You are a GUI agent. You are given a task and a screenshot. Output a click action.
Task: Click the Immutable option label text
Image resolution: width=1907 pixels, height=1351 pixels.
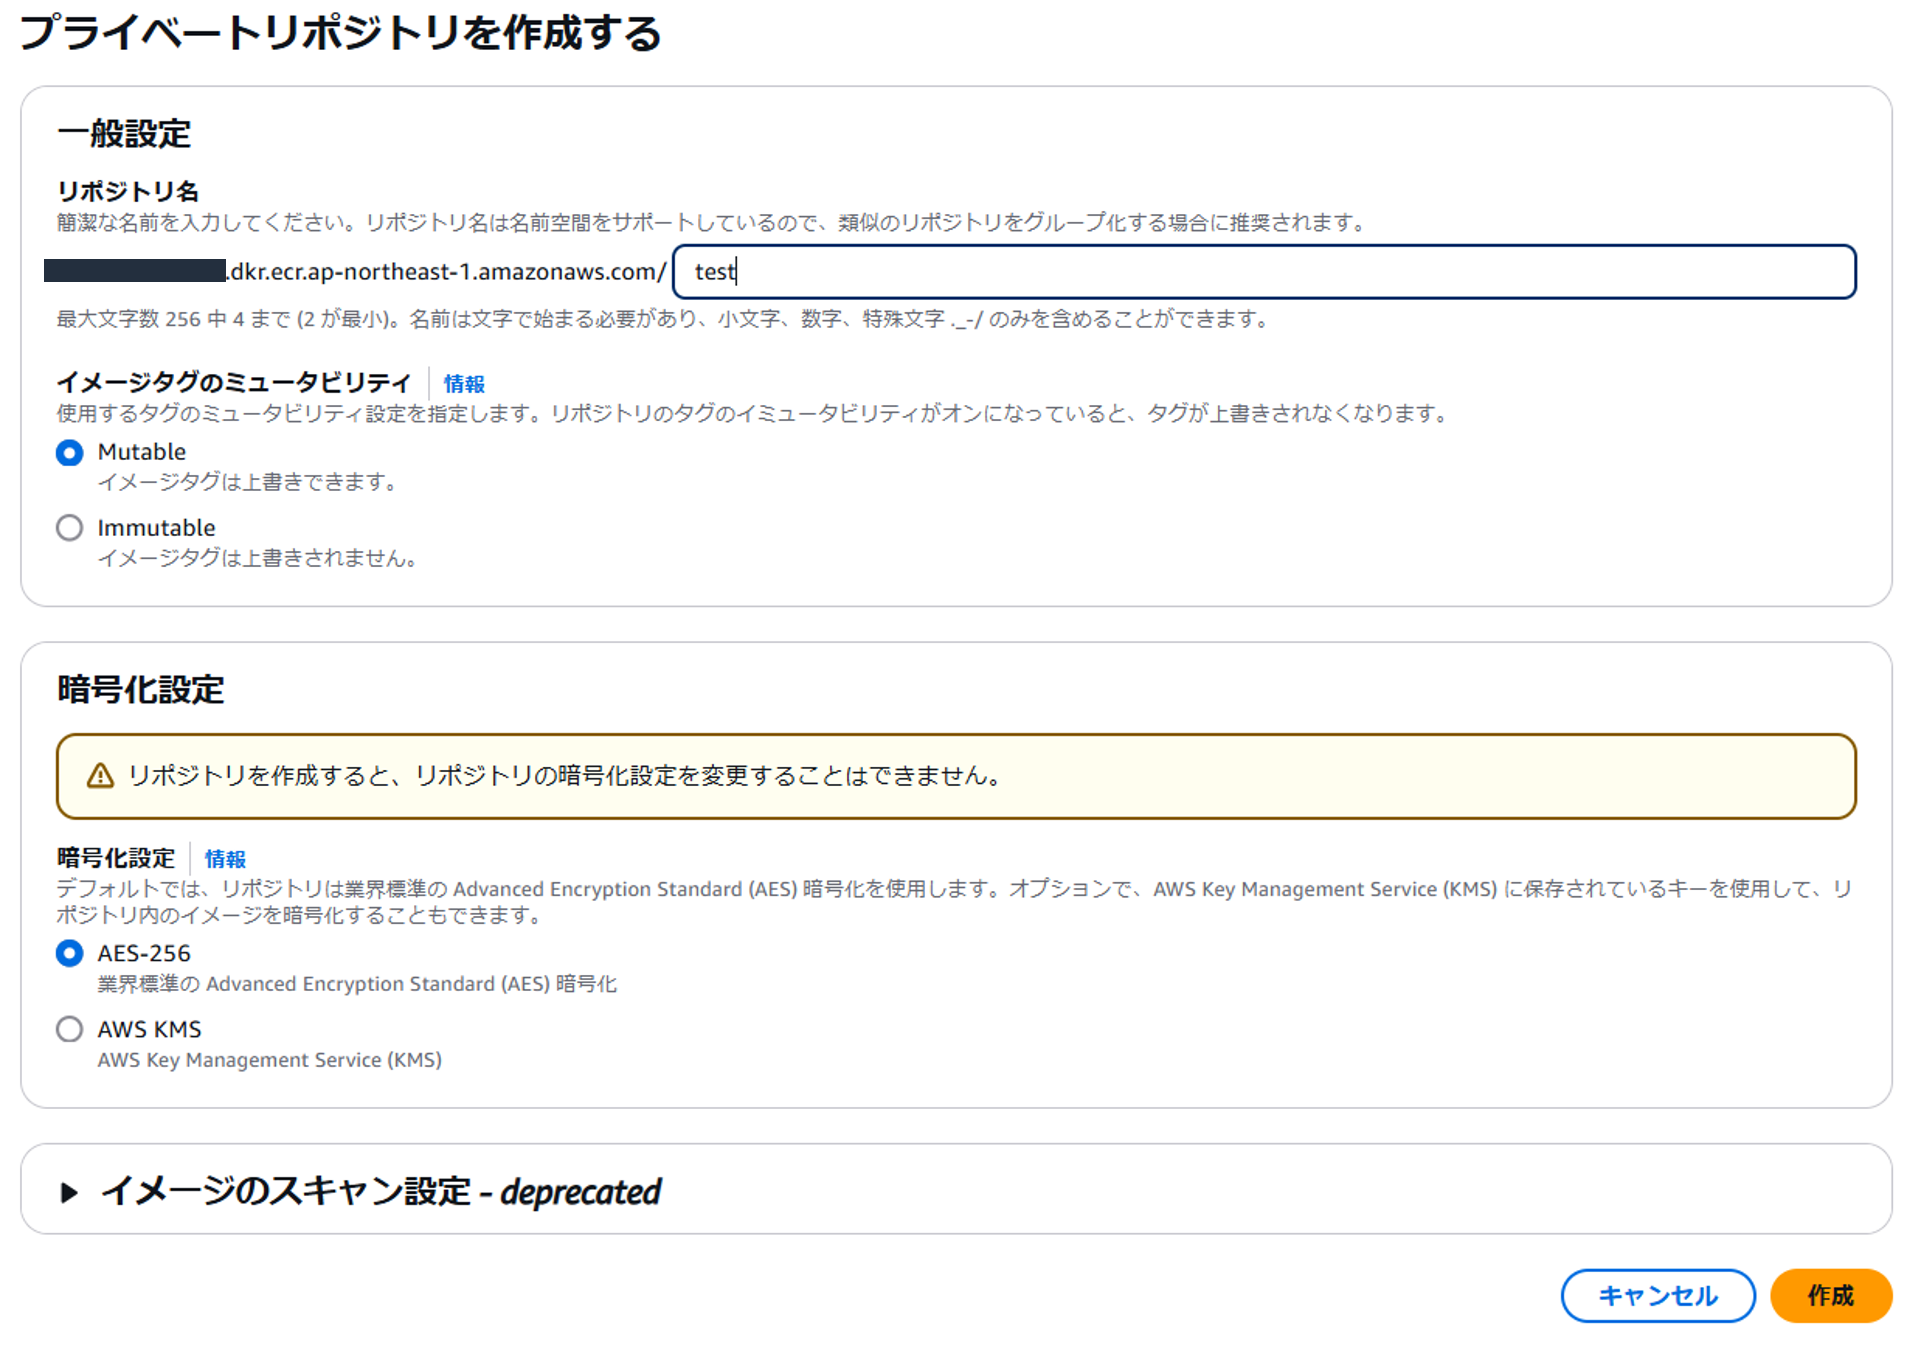point(156,527)
